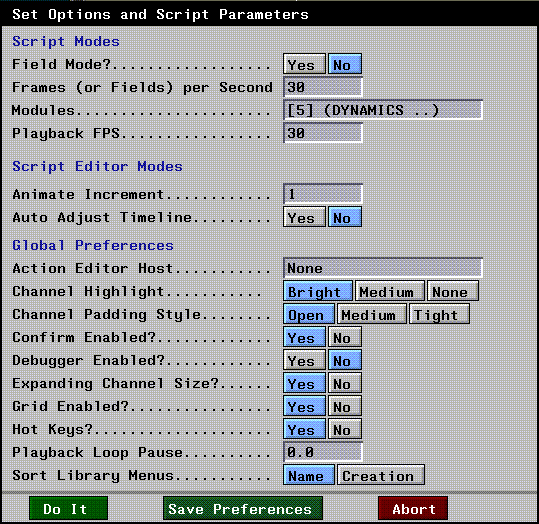
Task: Select No for Auto Adjust Timeline
Action: (x=345, y=217)
